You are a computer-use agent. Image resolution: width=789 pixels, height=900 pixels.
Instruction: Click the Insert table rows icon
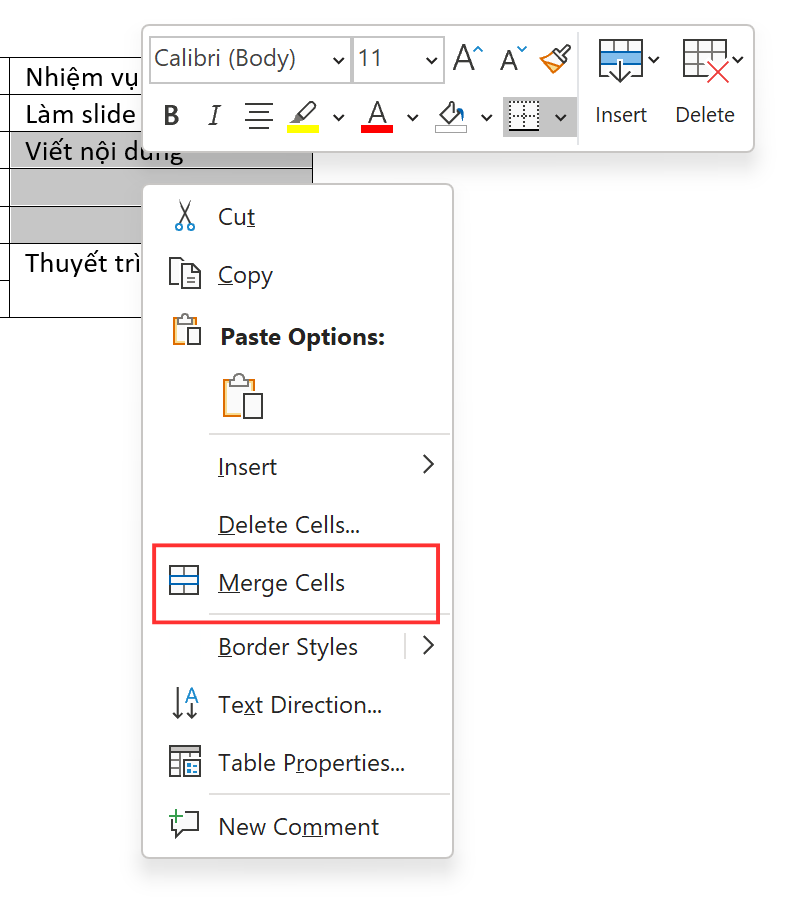click(620, 59)
